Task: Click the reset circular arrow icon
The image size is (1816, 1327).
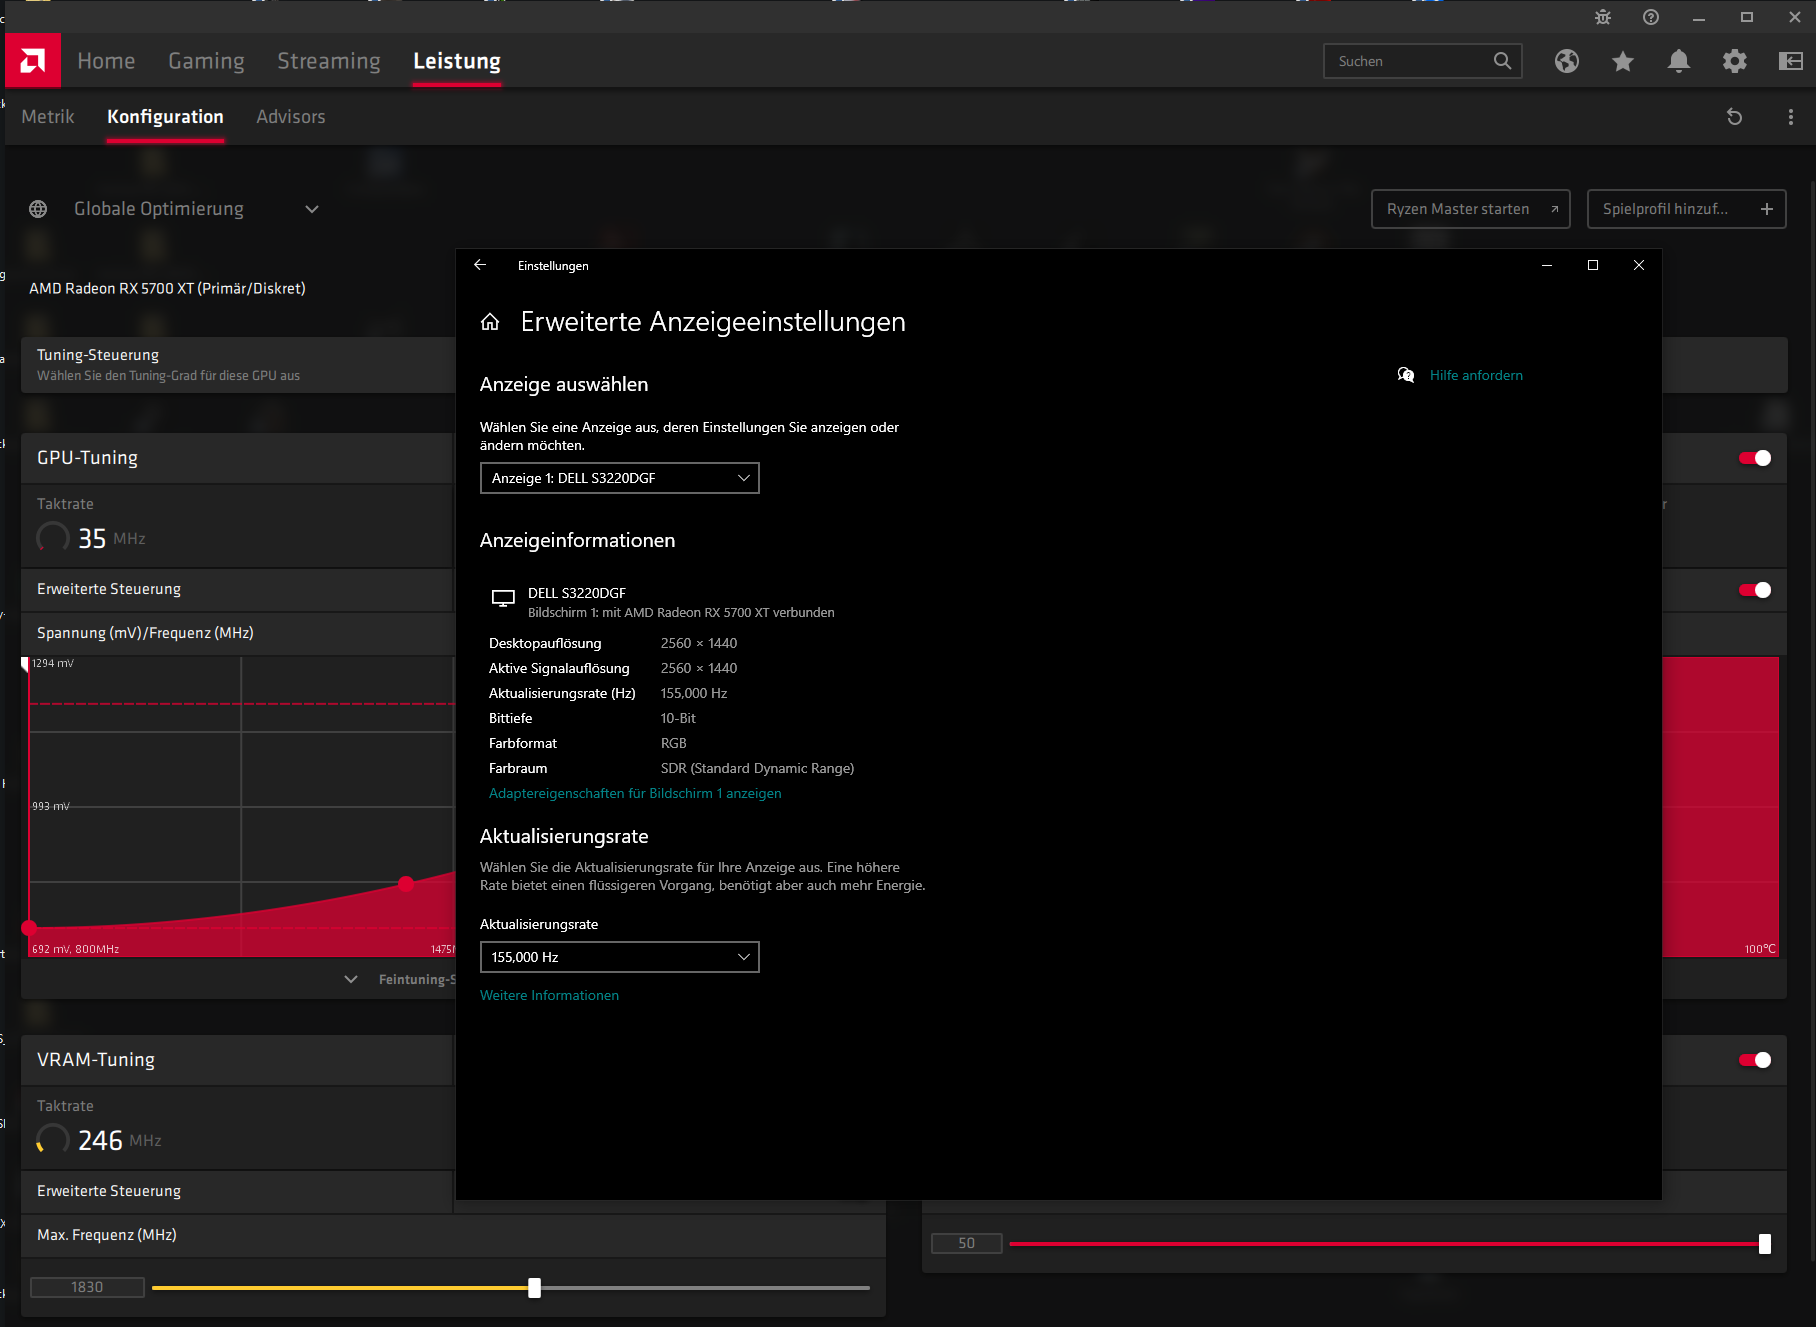Action: [1735, 117]
